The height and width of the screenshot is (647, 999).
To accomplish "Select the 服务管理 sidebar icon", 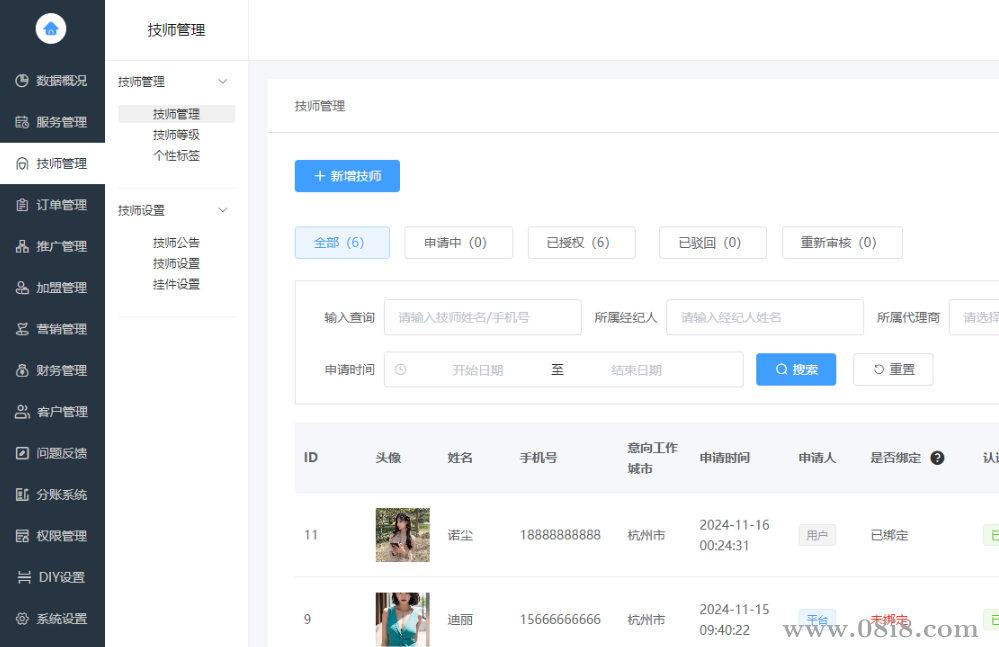I will tap(52, 121).
